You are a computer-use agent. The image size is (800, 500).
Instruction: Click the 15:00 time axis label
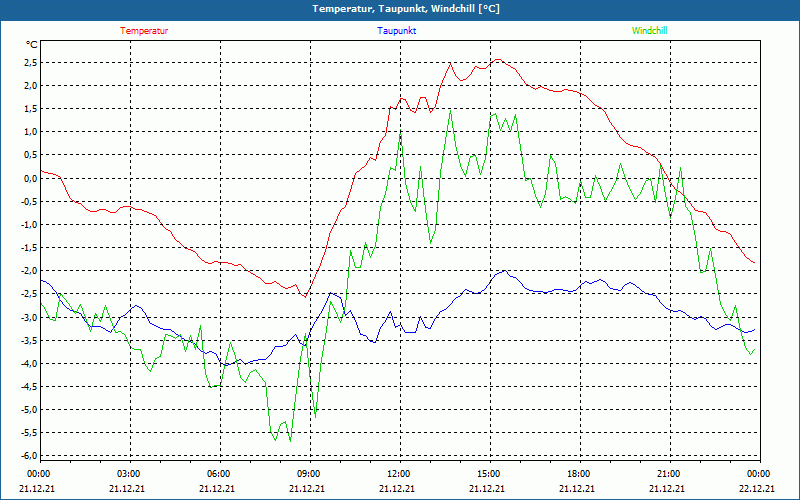[x=488, y=474]
